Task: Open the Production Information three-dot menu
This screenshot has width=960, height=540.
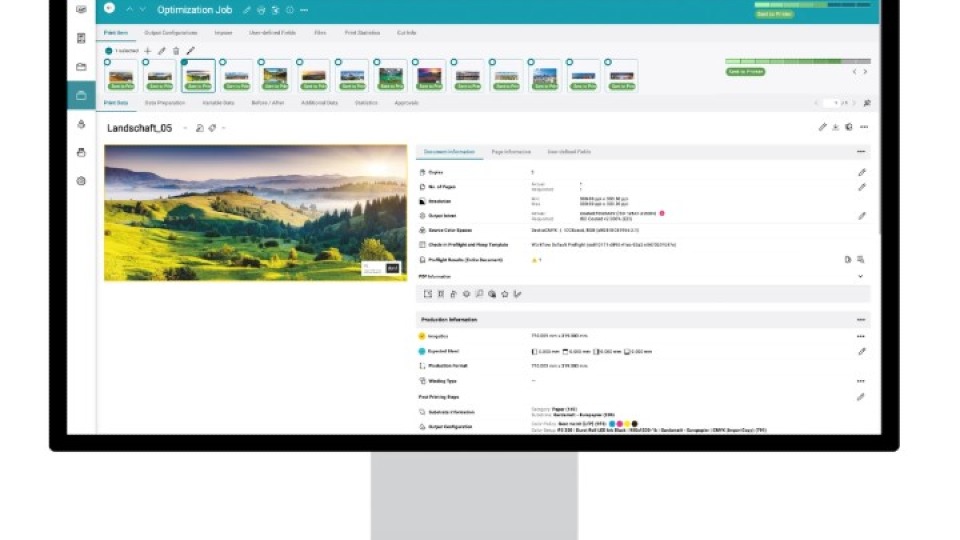Action: (x=861, y=320)
